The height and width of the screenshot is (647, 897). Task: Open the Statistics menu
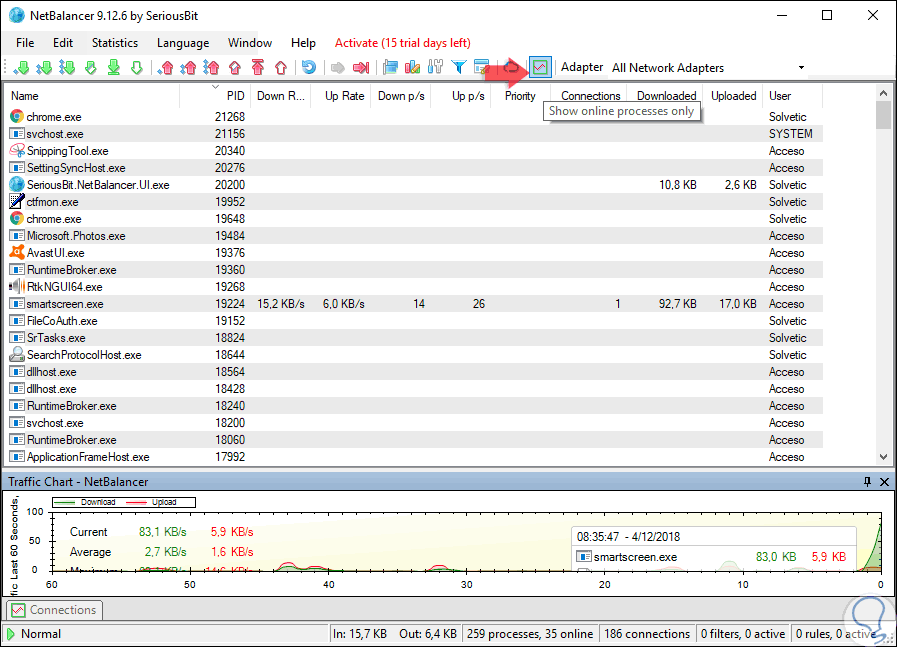115,43
